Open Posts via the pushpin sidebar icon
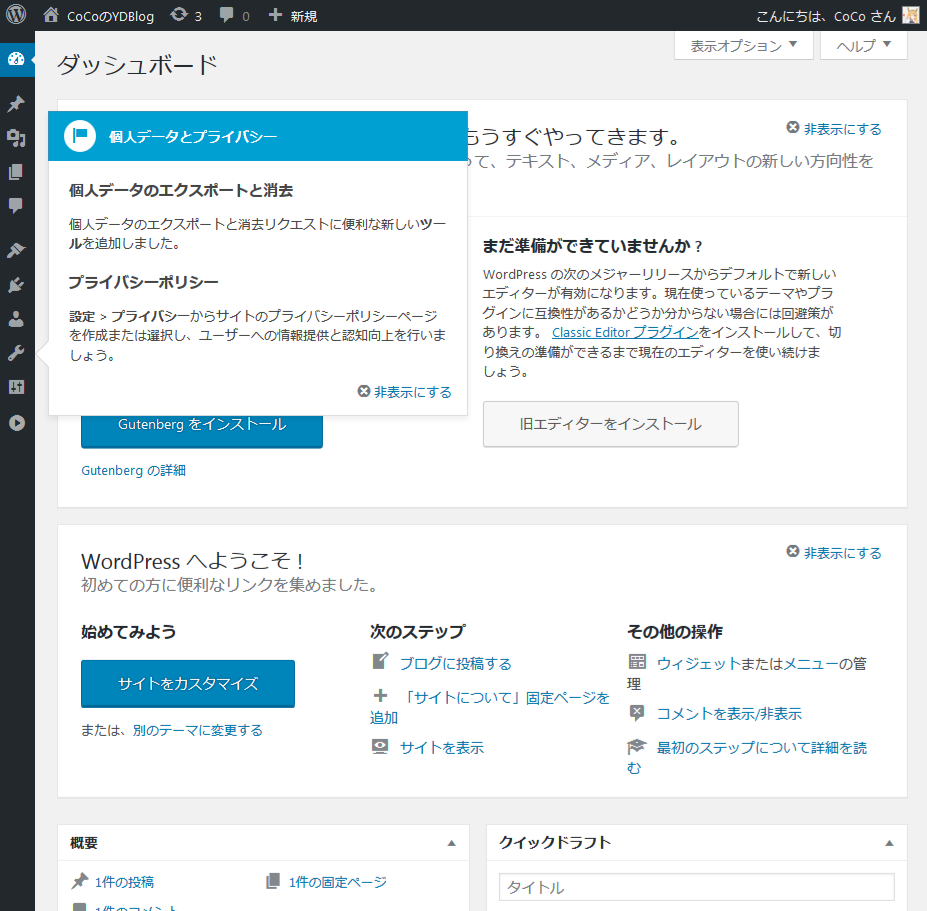 click(17, 103)
